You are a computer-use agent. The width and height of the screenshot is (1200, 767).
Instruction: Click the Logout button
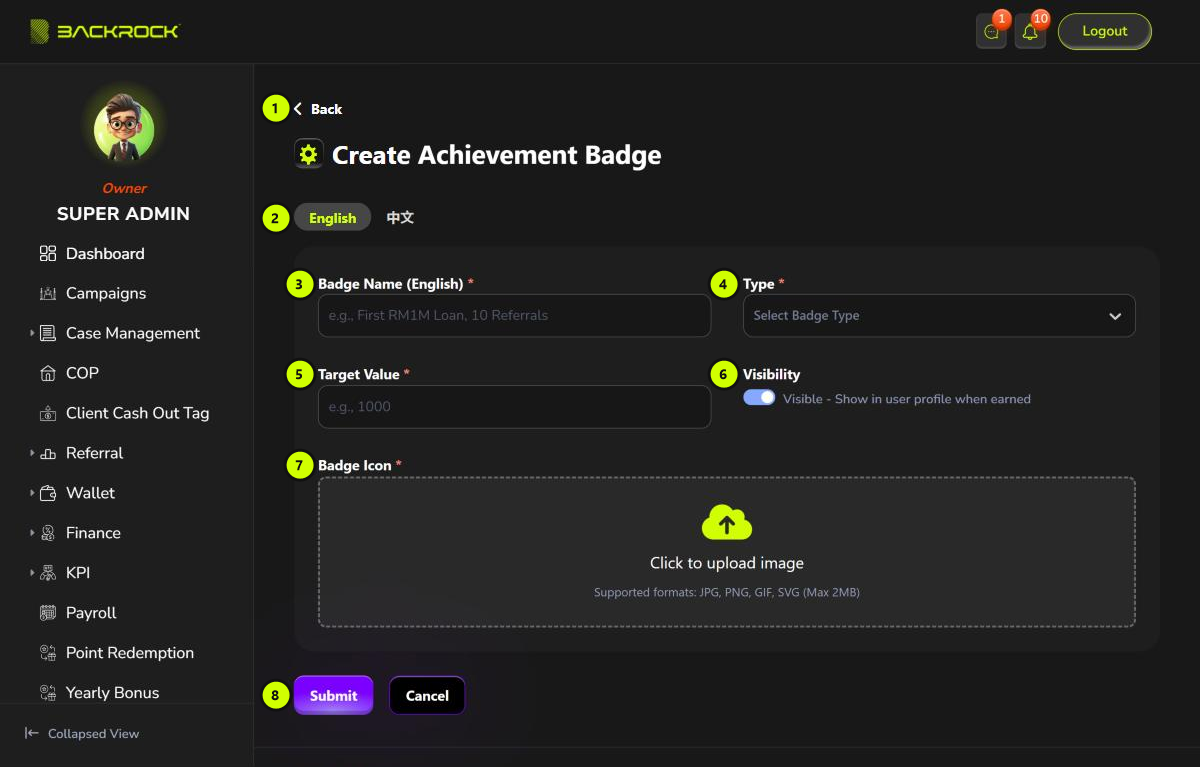tap(1105, 31)
